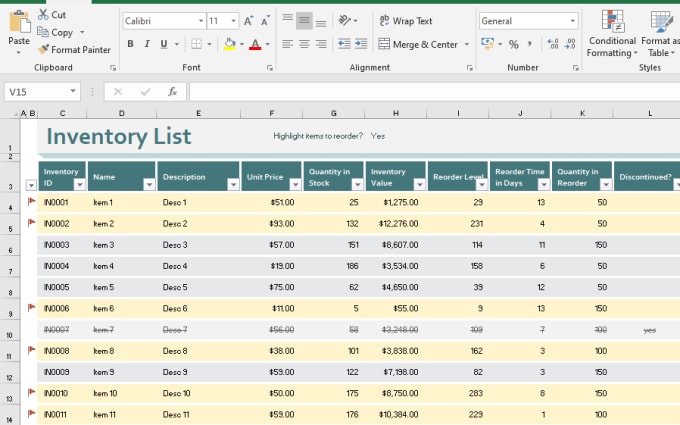Open Name Box dropdown arrow

coord(73,91)
